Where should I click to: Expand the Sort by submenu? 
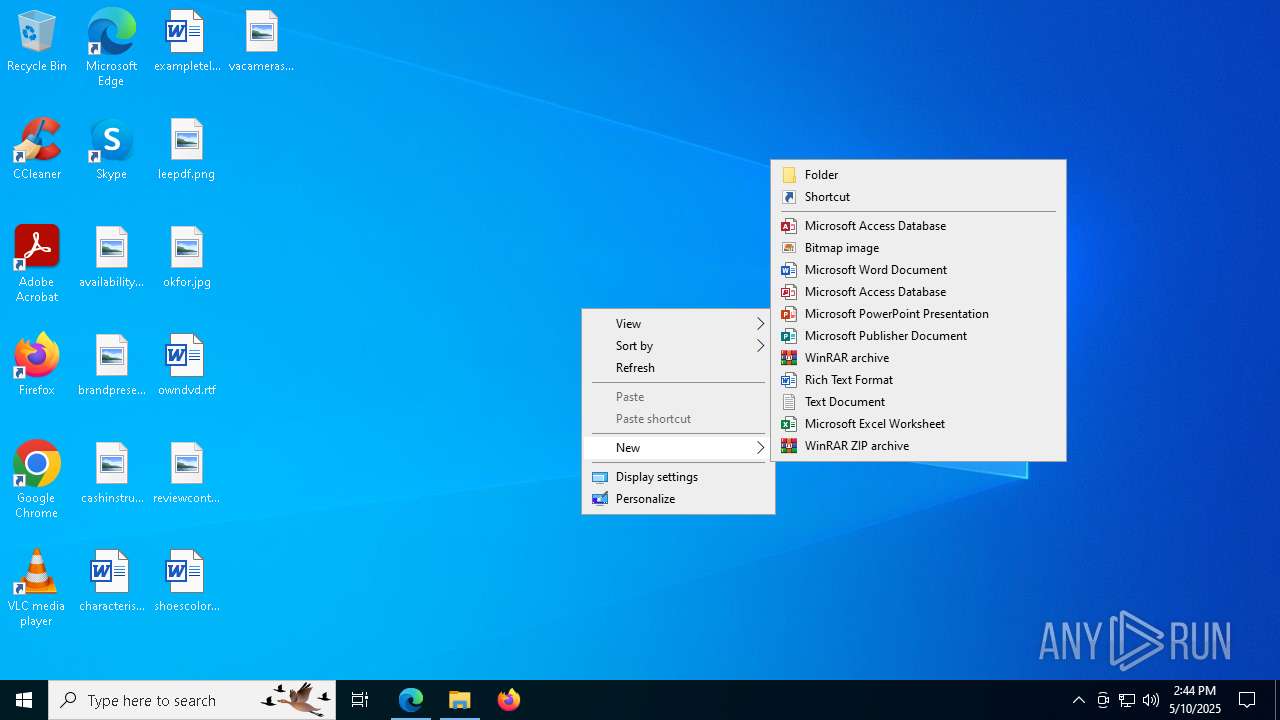(x=678, y=345)
